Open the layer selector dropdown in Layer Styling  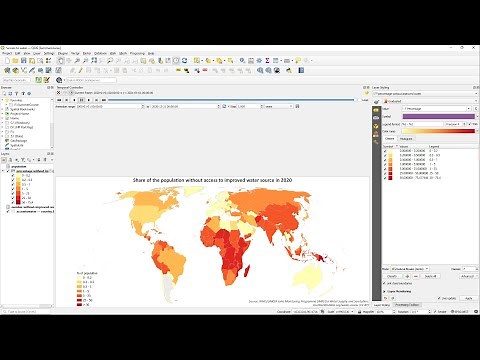click(425, 94)
